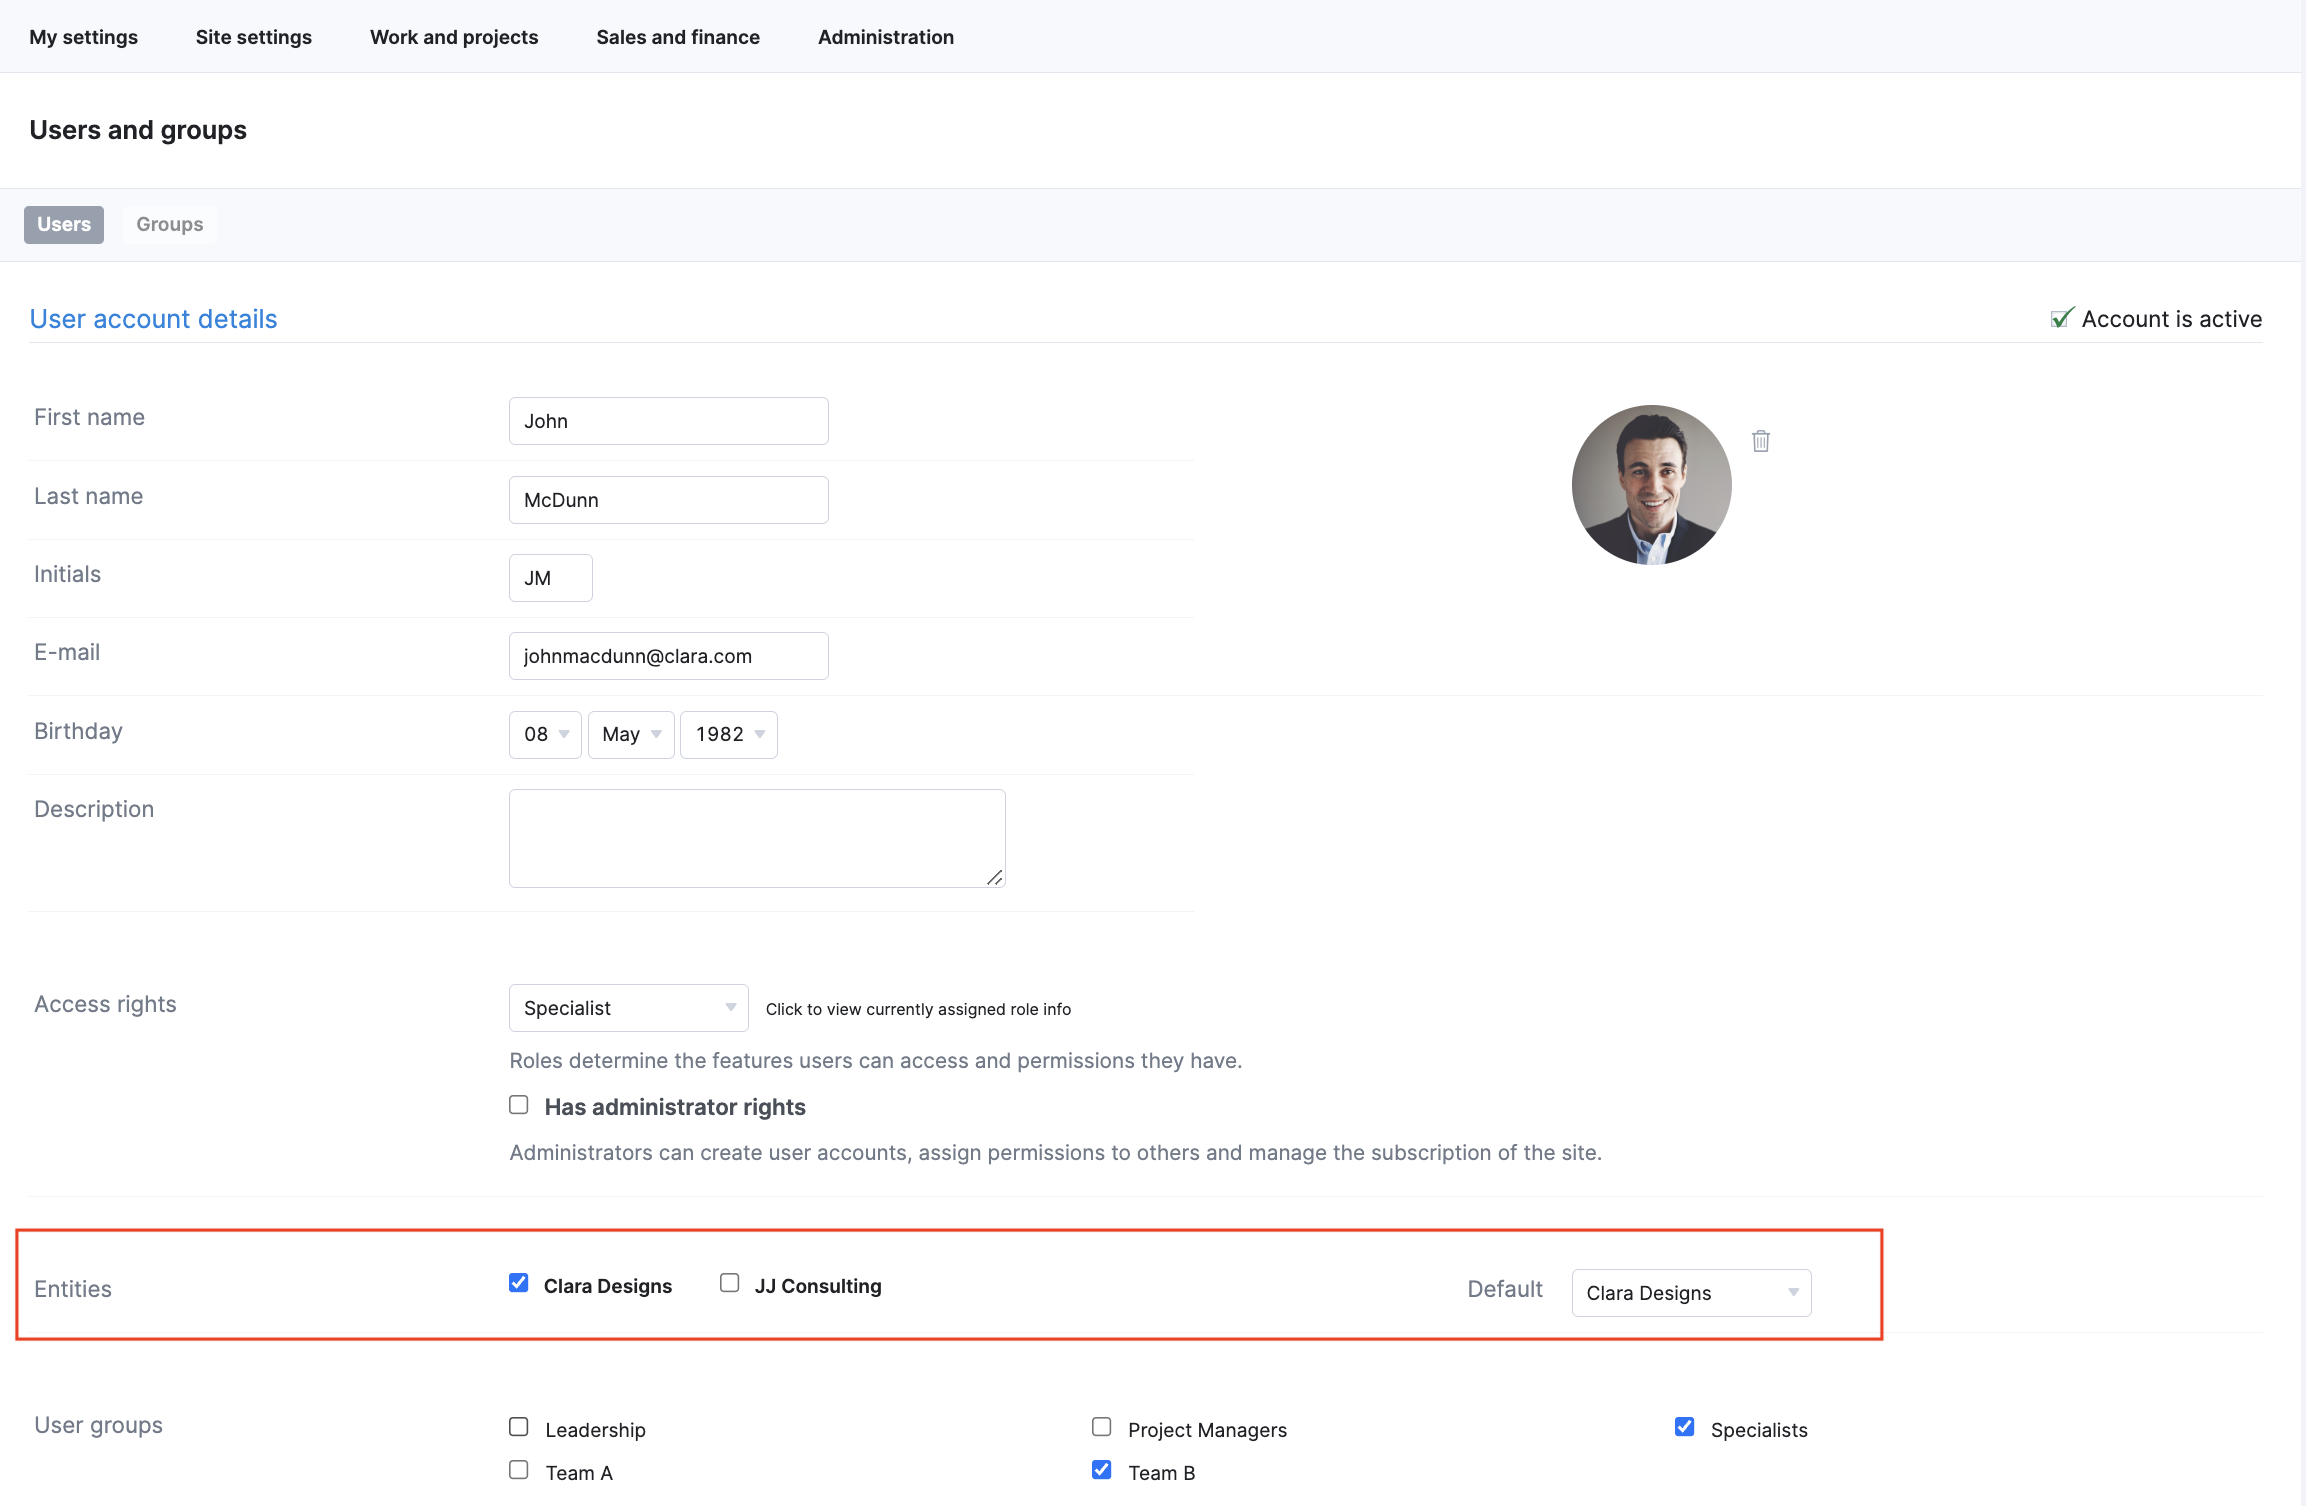Click to view currently assigned role info

tap(918, 1009)
